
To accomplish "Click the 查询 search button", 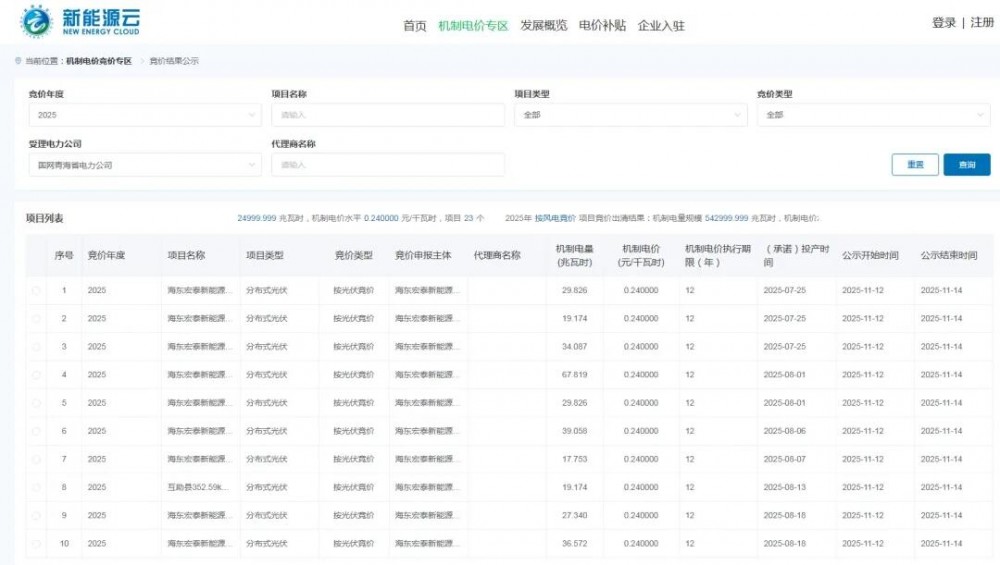I will (966, 165).
